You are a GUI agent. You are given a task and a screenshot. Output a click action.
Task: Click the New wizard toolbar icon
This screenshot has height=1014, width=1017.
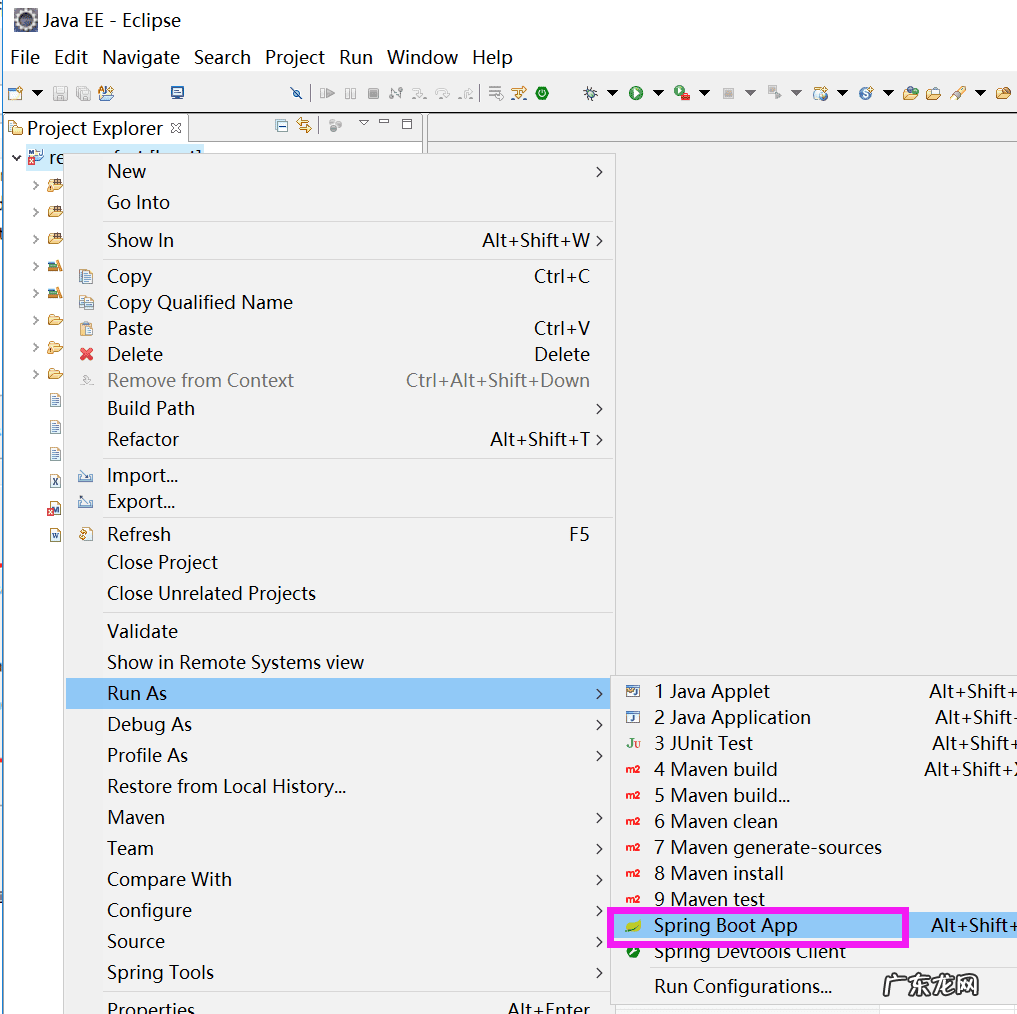[15, 93]
